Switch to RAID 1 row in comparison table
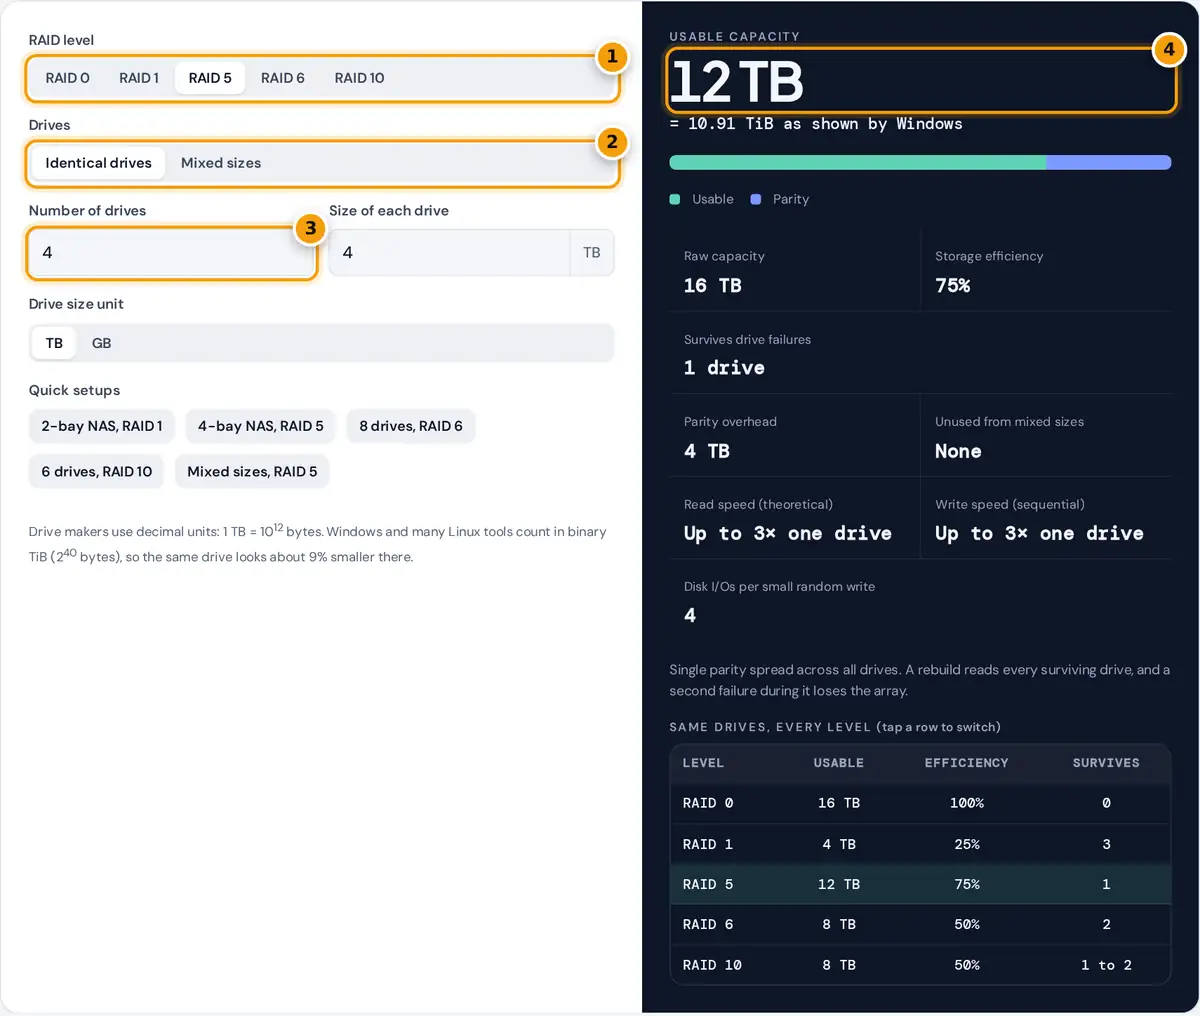Viewport: 1200px width, 1016px height. pos(920,844)
